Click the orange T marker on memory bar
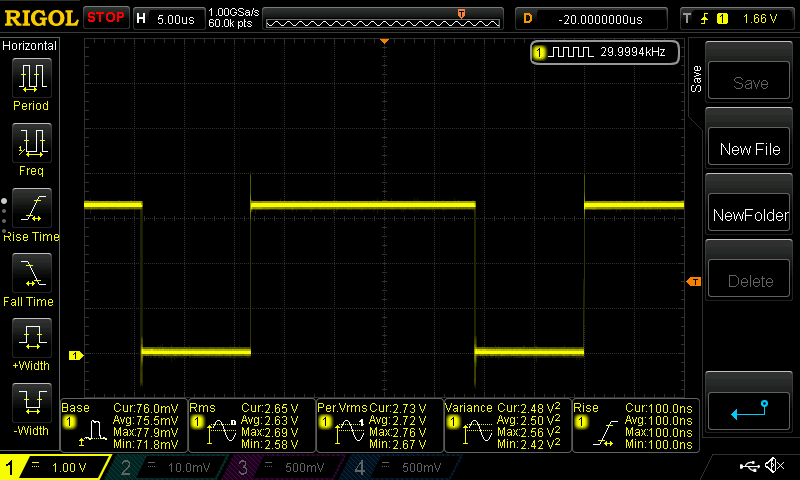The height and width of the screenshot is (480, 800). click(461, 13)
